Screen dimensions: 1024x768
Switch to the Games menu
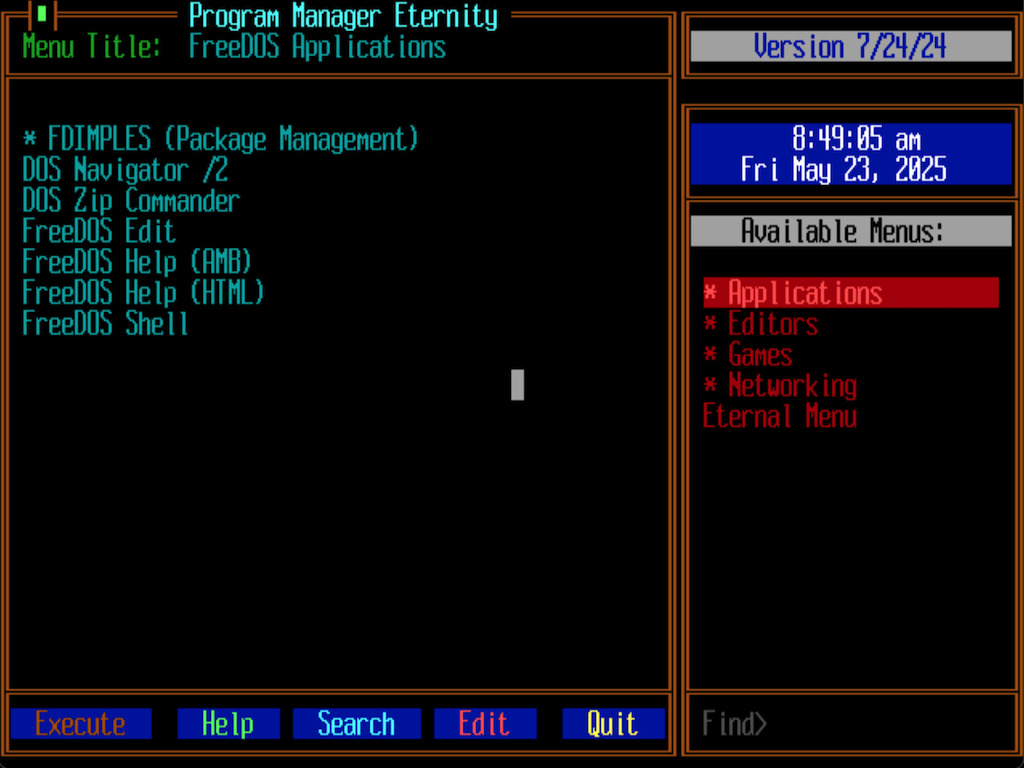pos(759,355)
